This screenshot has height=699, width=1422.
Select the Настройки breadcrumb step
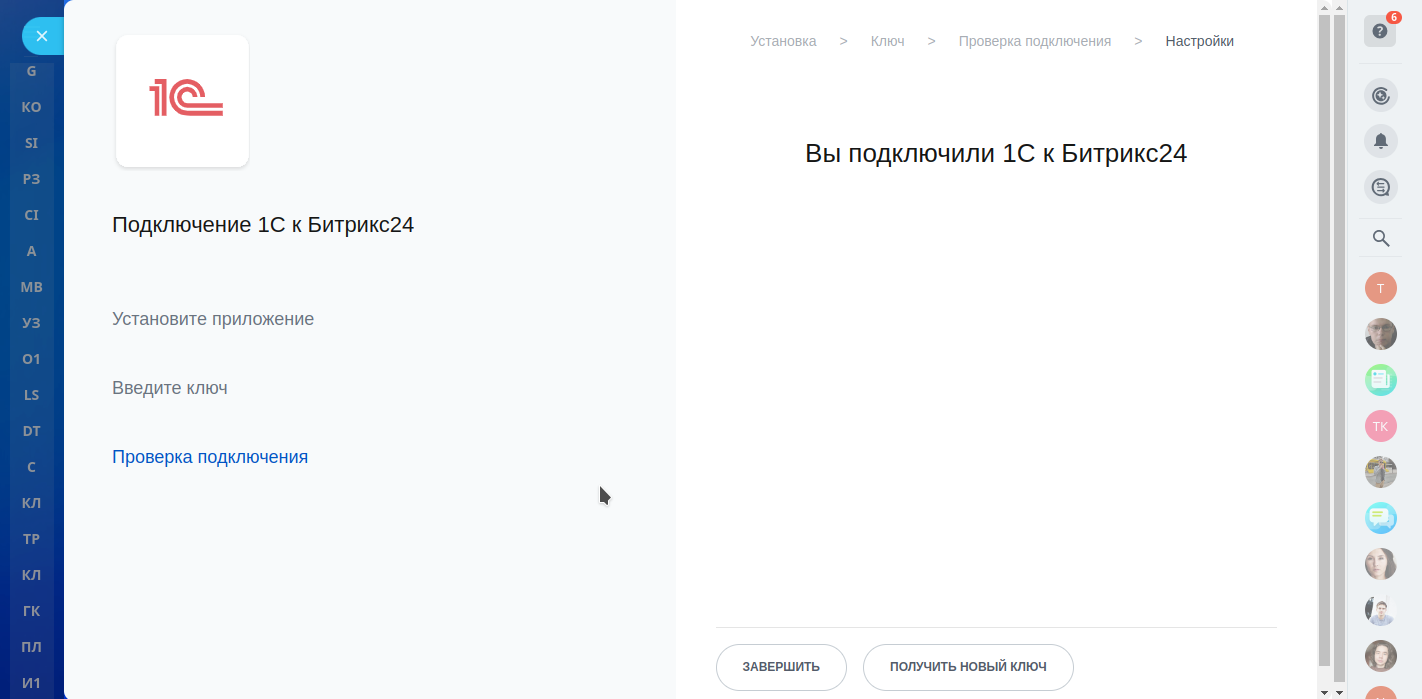click(1200, 41)
